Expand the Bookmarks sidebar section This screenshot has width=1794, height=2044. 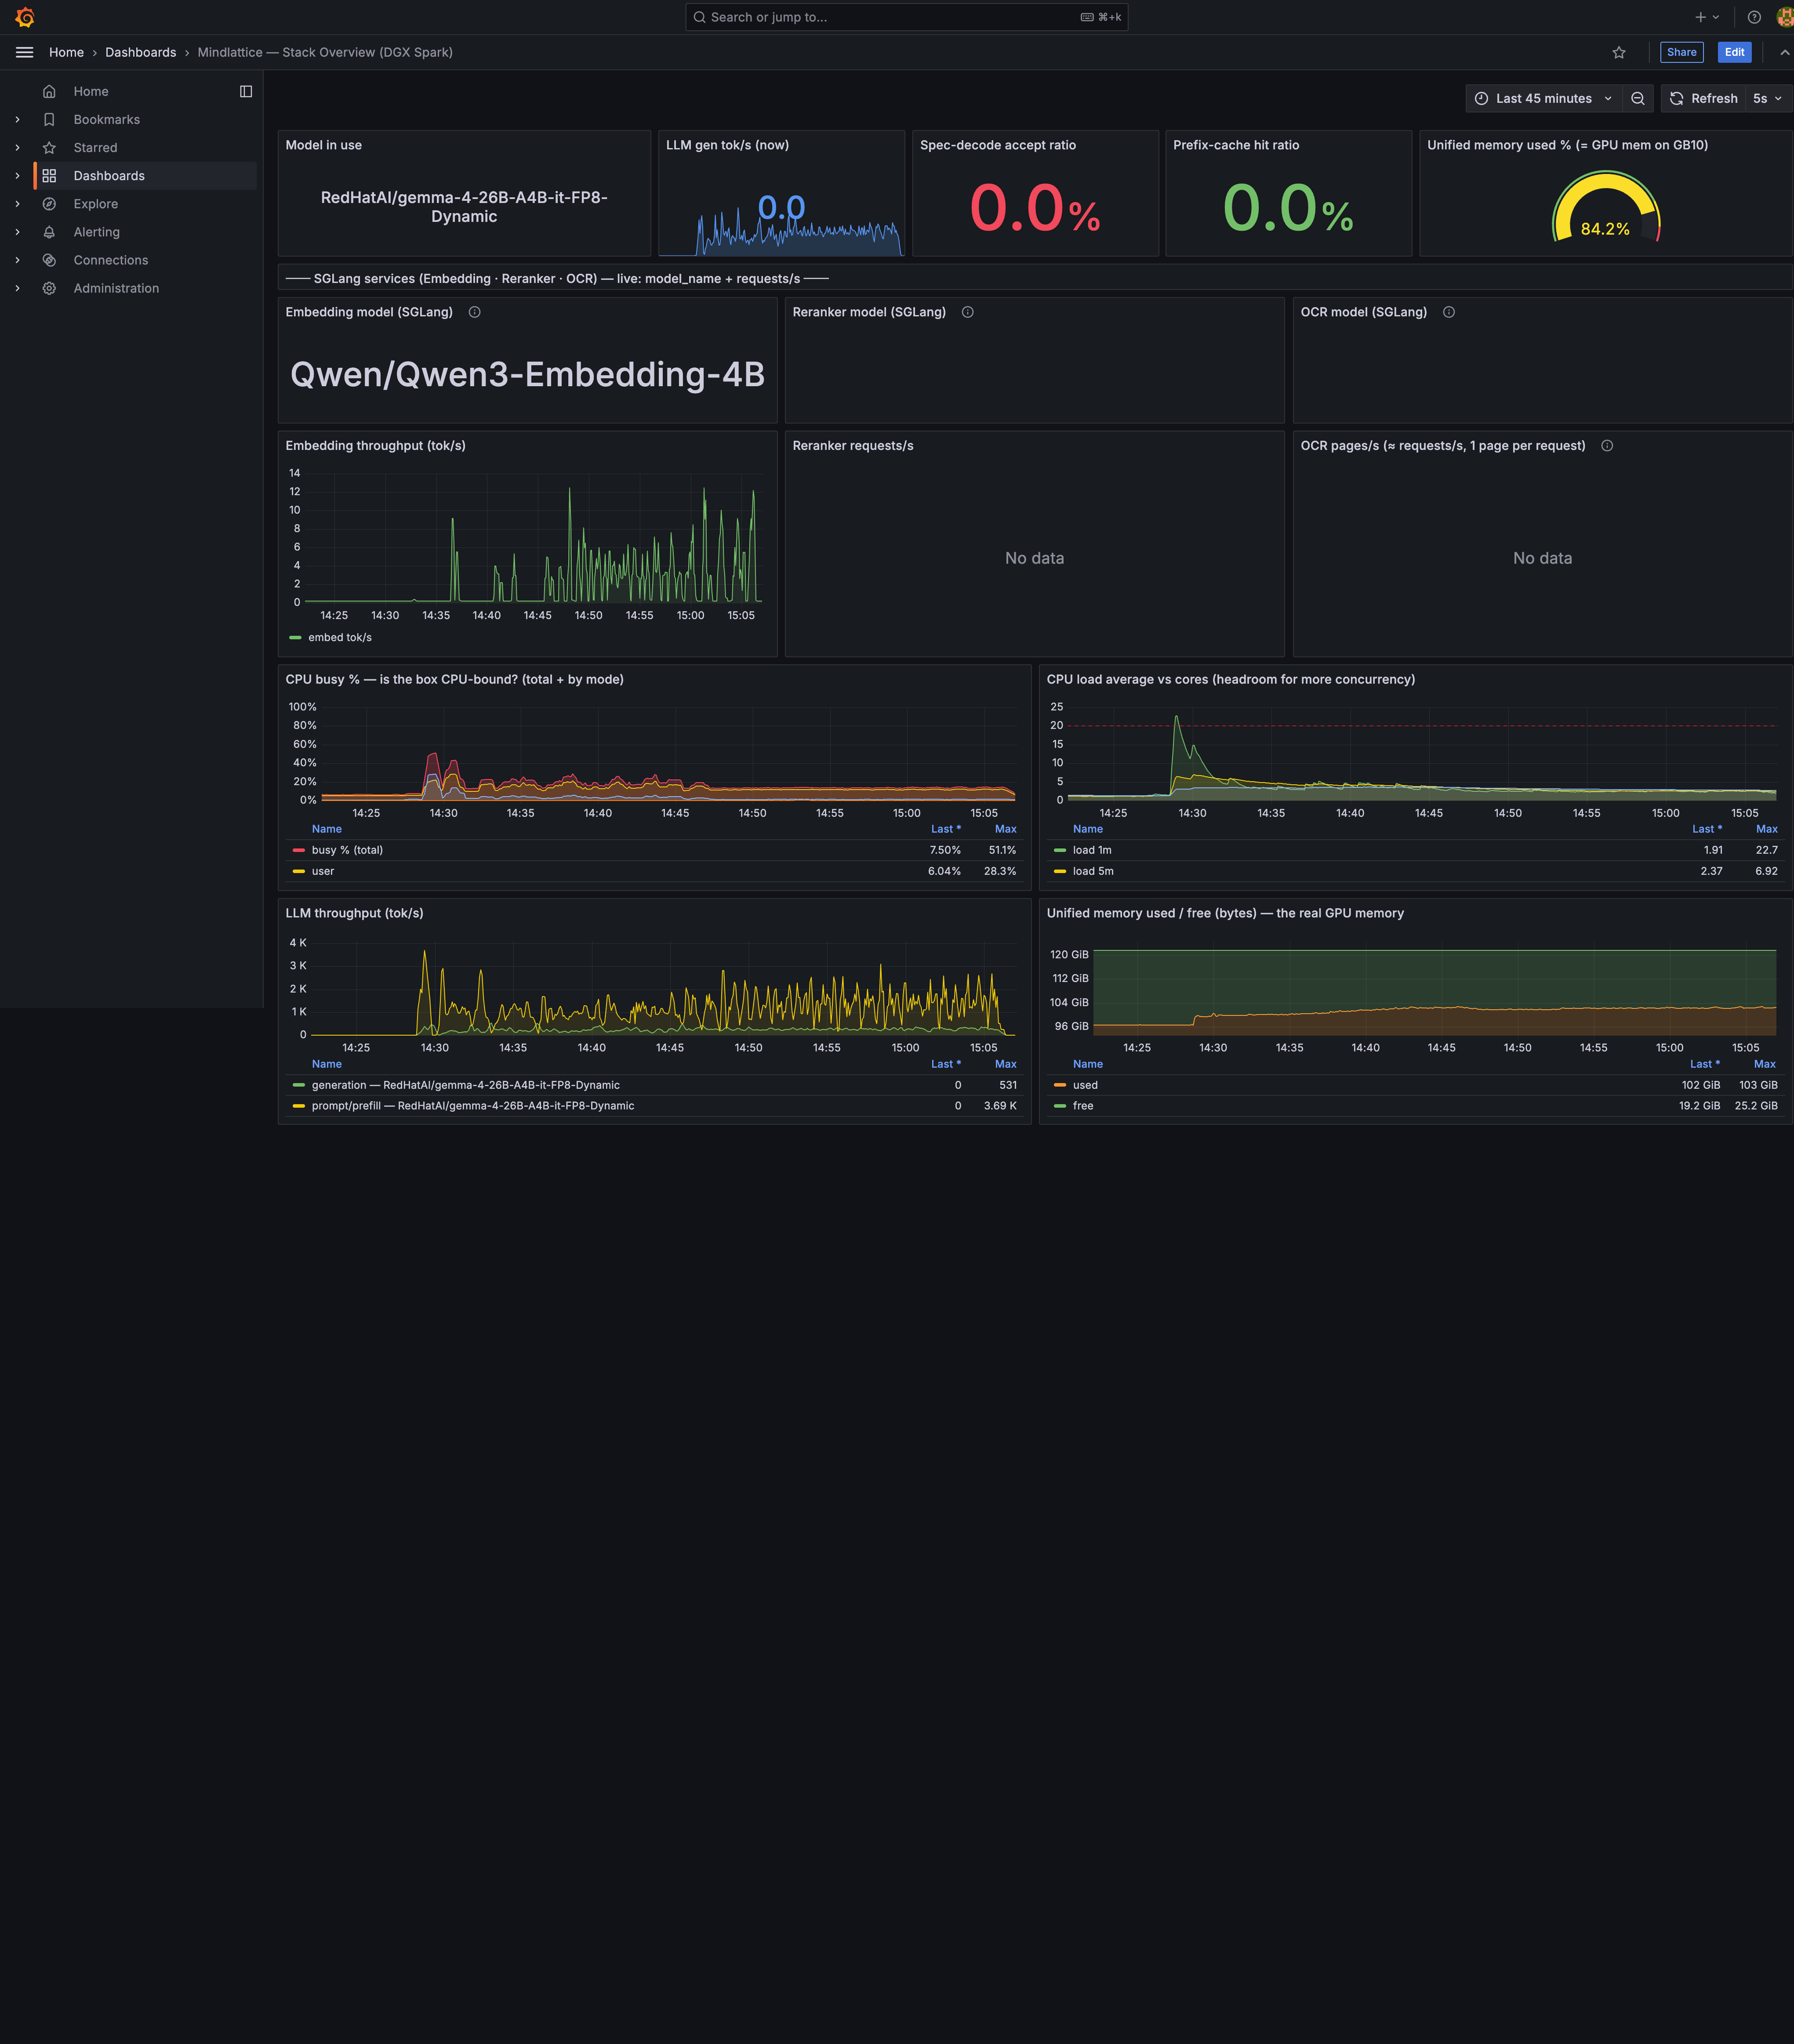pyautogui.click(x=17, y=119)
